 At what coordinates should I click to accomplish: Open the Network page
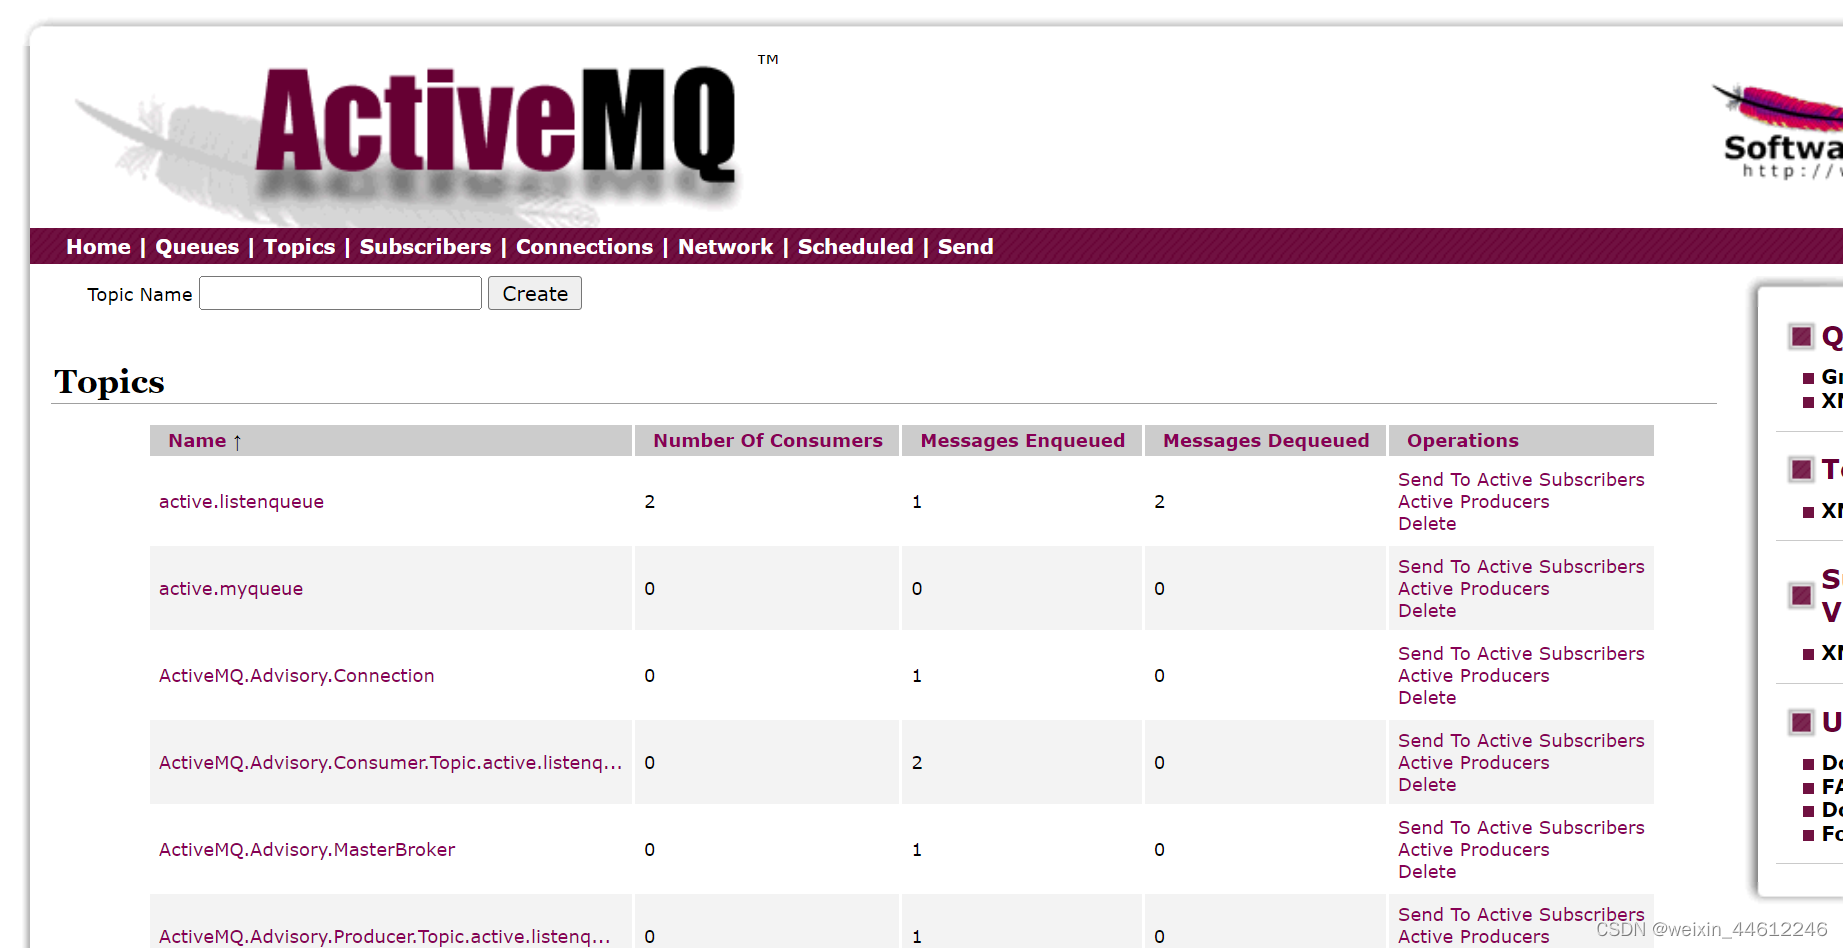click(x=725, y=246)
